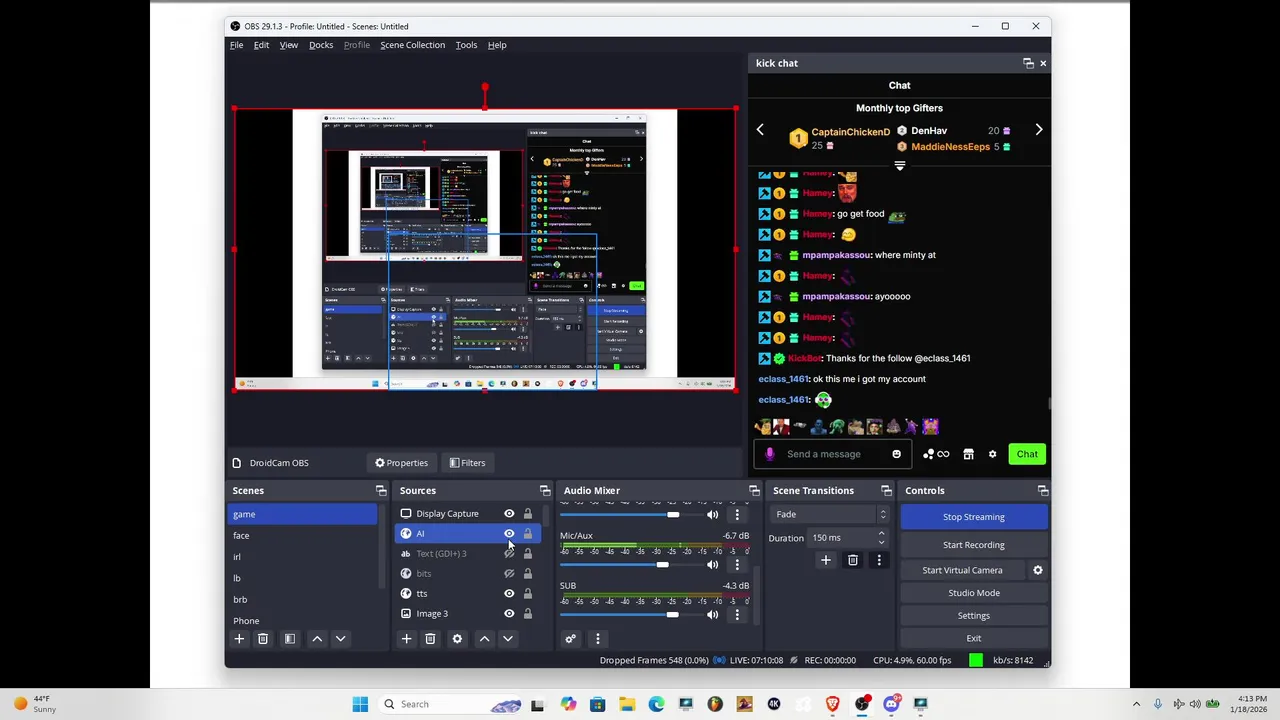Open advanced audio properties gears icon
This screenshot has width=1280, height=720.
point(571,639)
